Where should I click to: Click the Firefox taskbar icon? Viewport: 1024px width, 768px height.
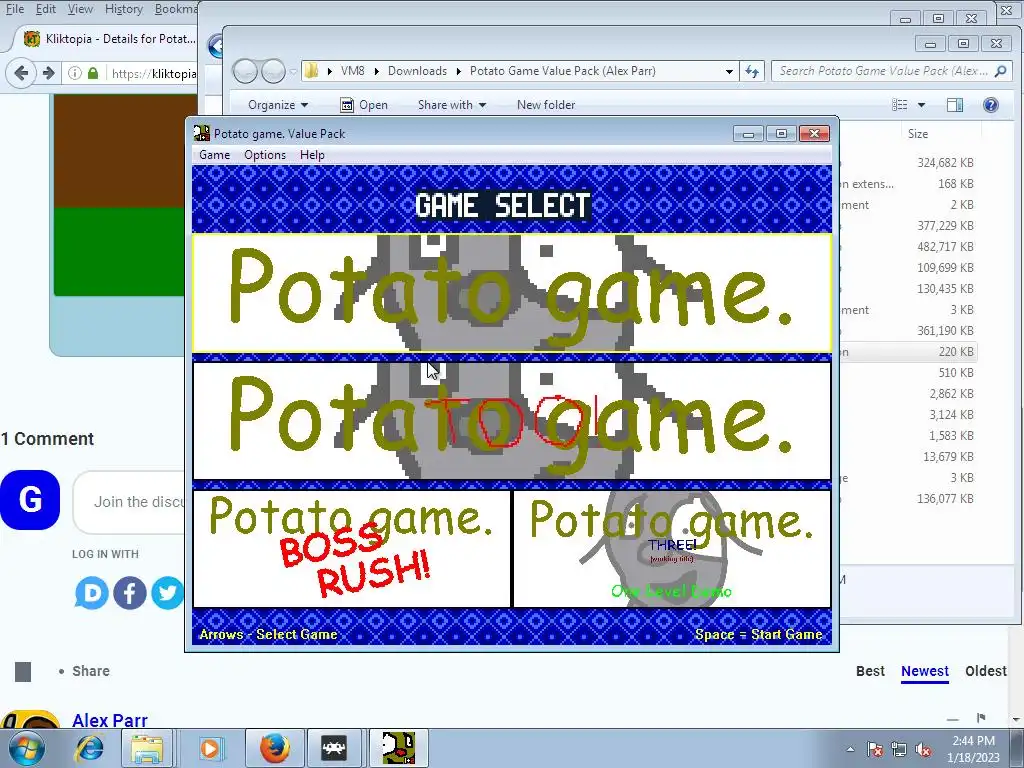click(274, 748)
